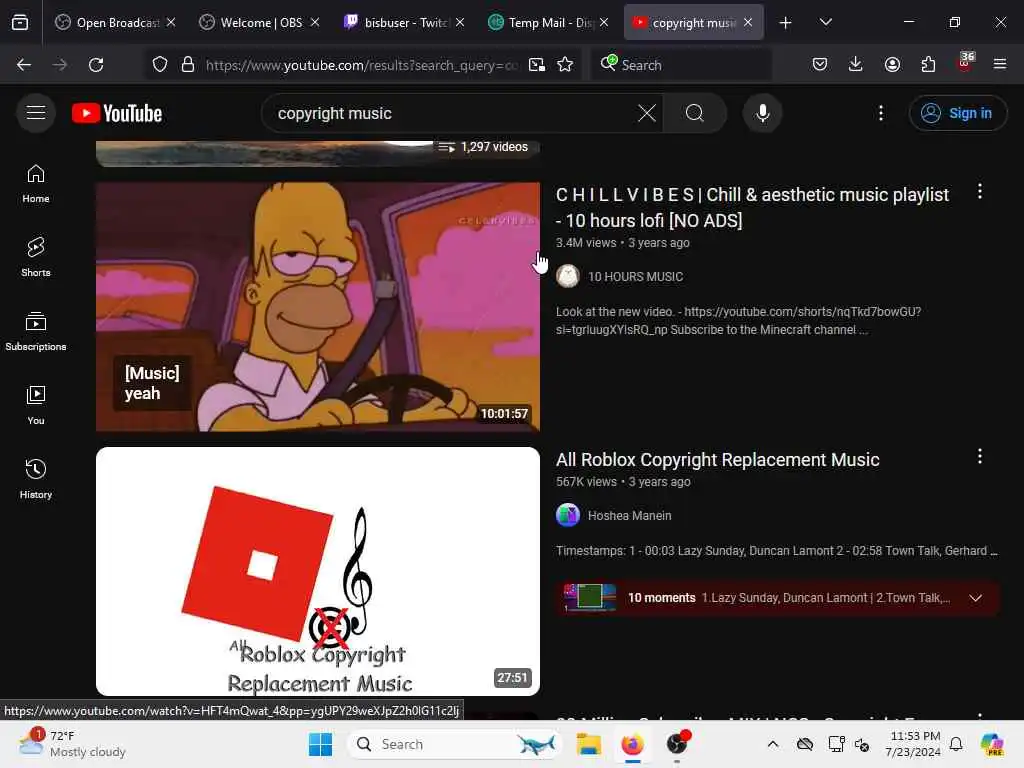Open Copilot preview taskbar icon
The height and width of the screenshot is (768, 1024).
(992, 744)
